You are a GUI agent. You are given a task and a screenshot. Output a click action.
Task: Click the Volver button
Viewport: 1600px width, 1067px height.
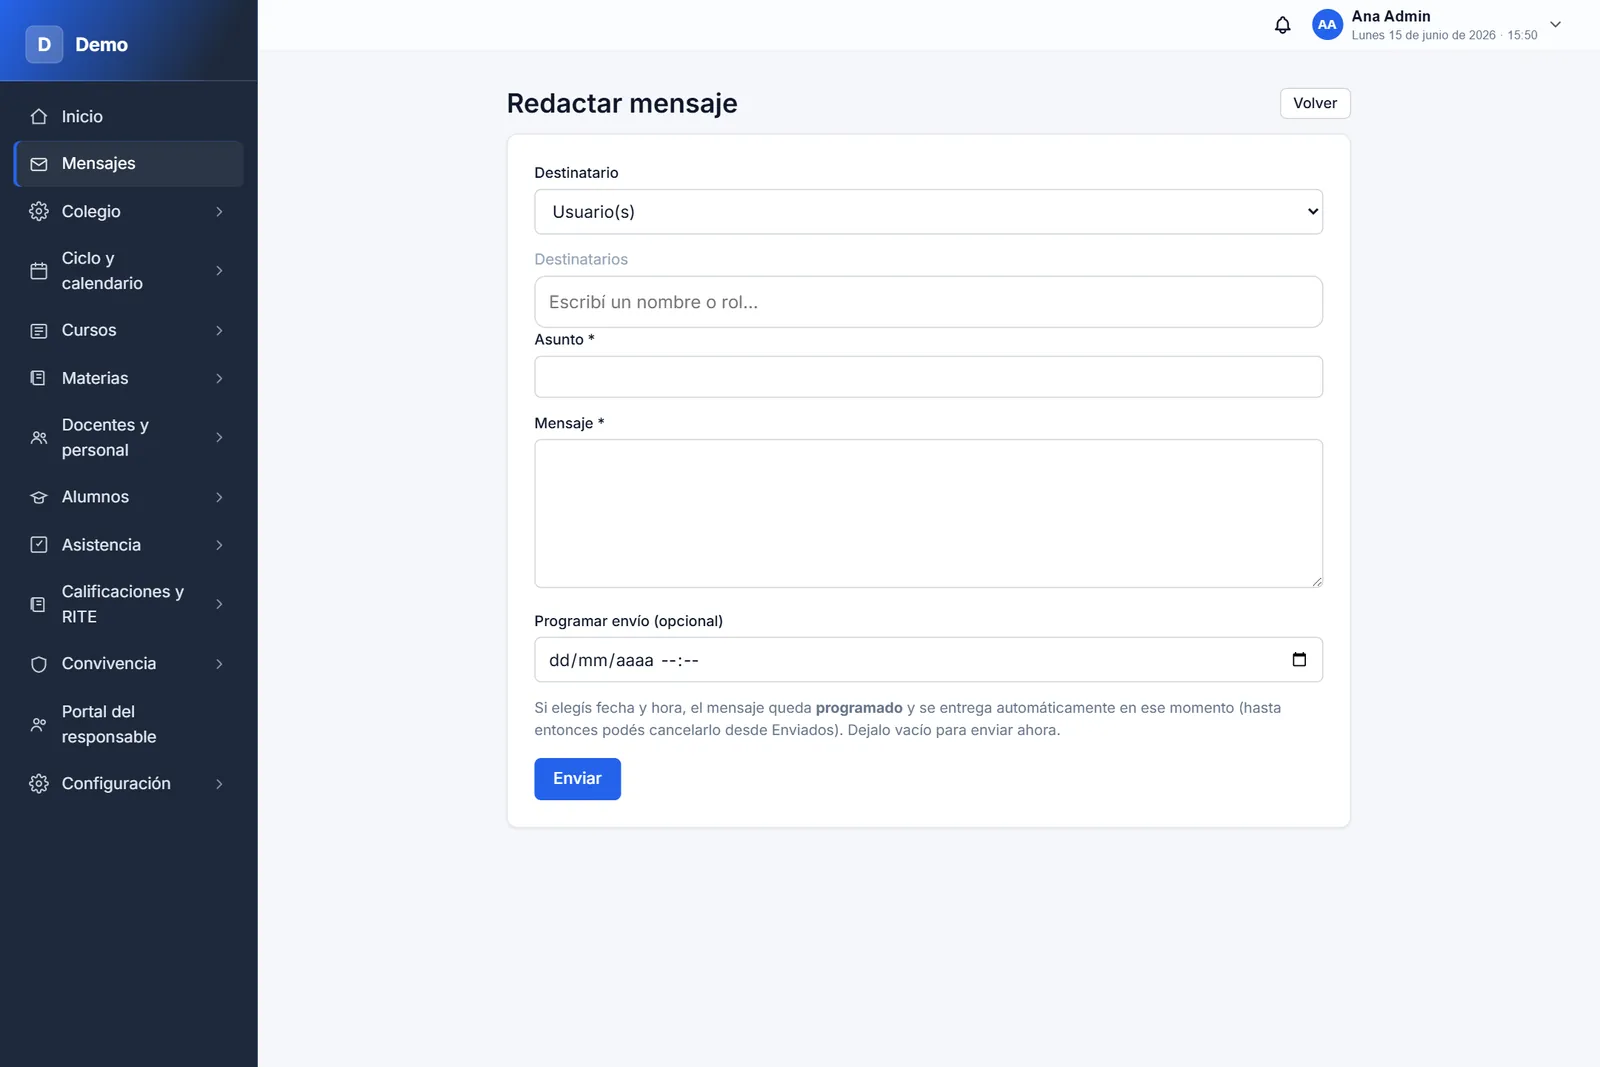[x=1315, y=103]
